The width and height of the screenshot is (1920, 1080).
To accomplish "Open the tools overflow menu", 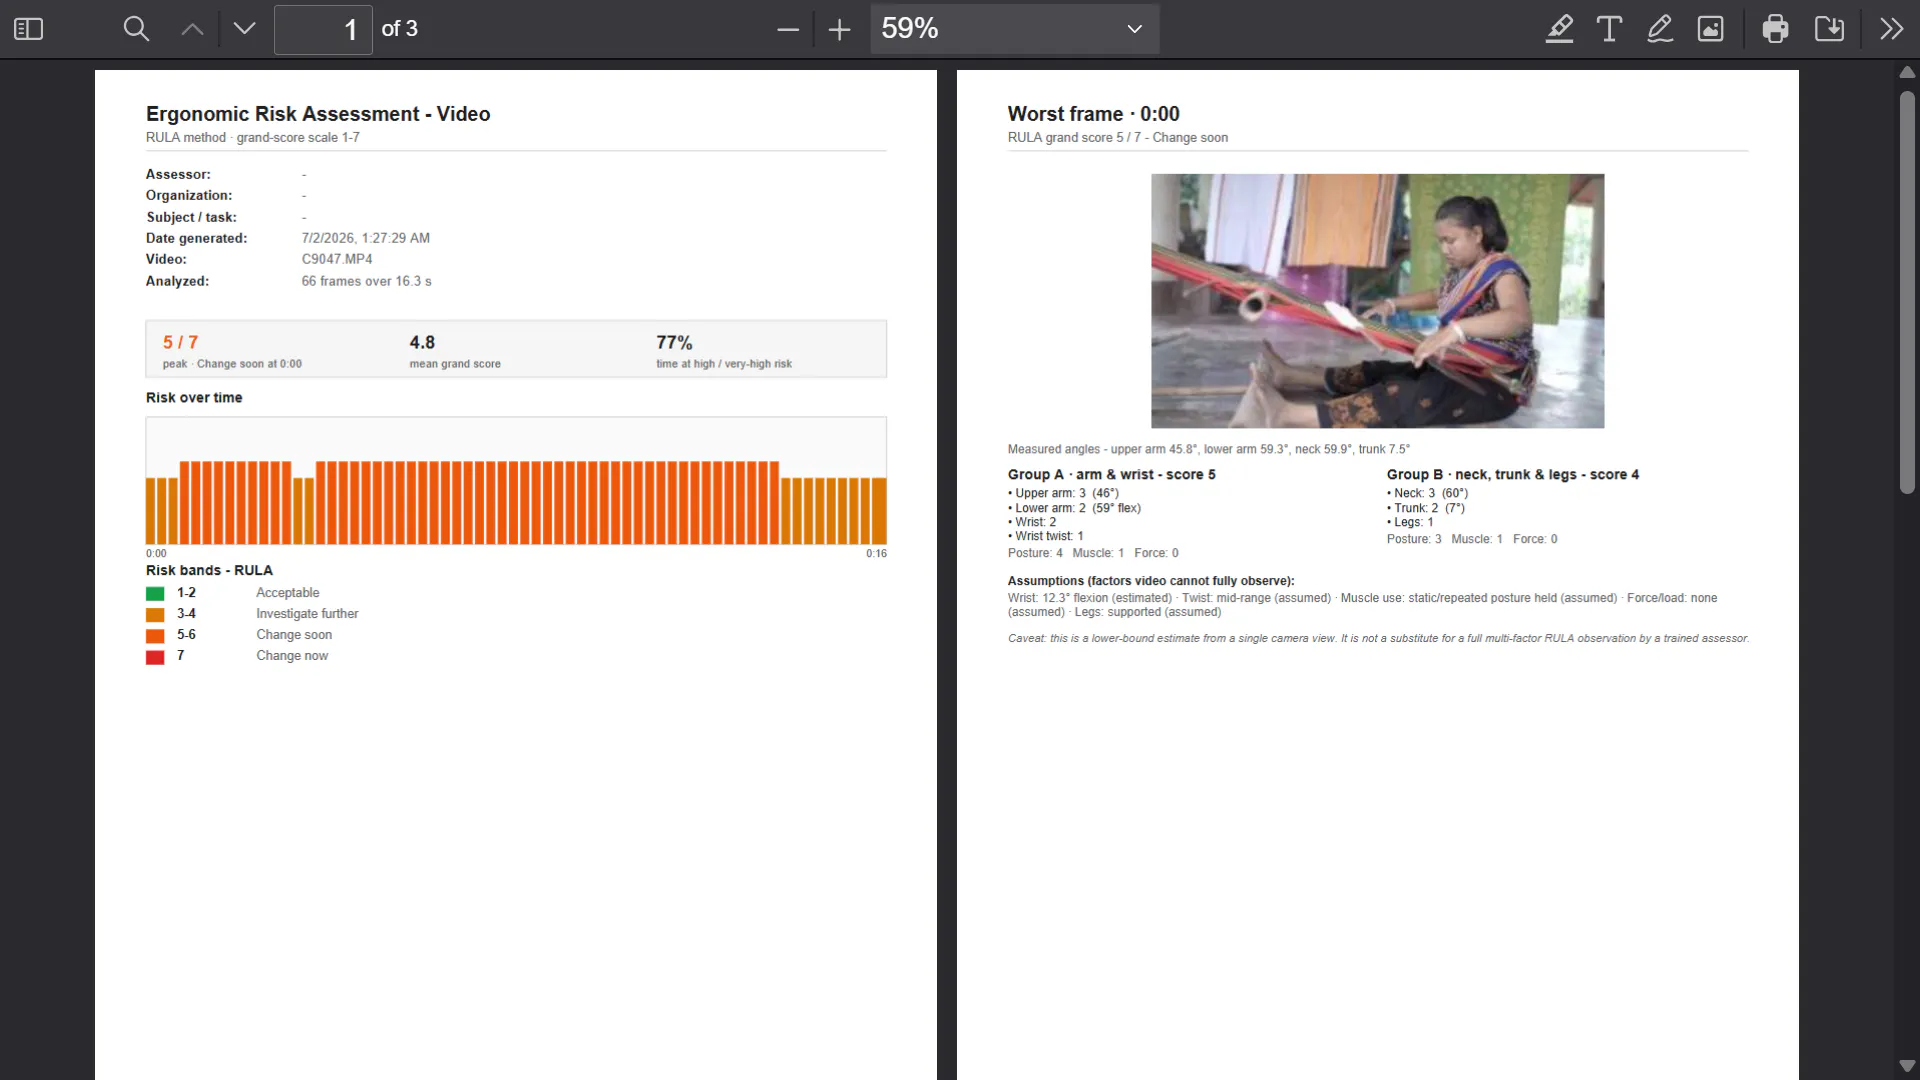I will click(x=1891, y=29).
